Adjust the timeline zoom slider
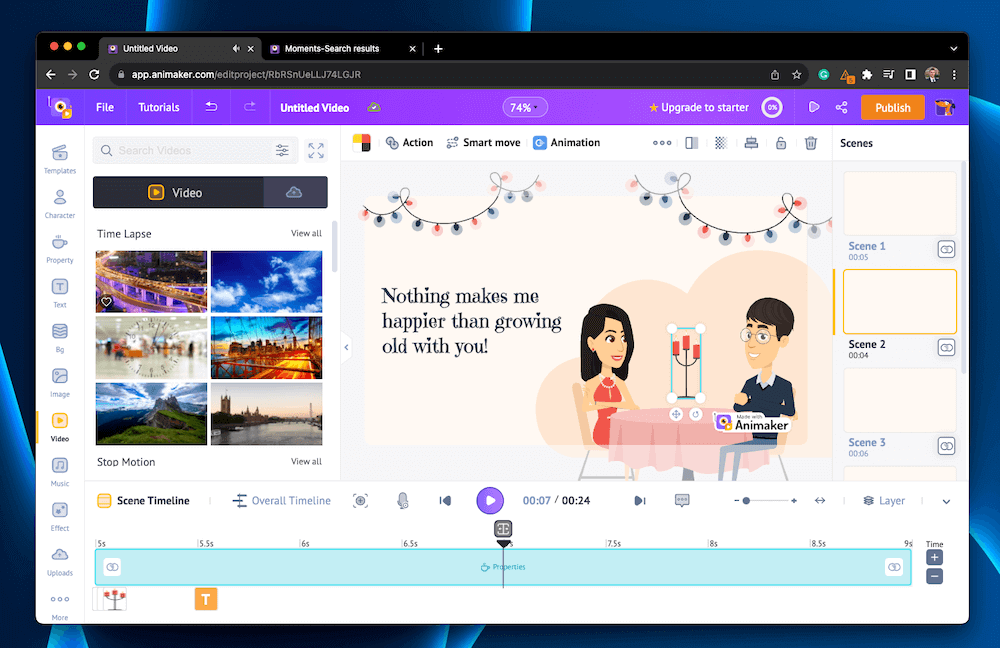 coord(746,501)
